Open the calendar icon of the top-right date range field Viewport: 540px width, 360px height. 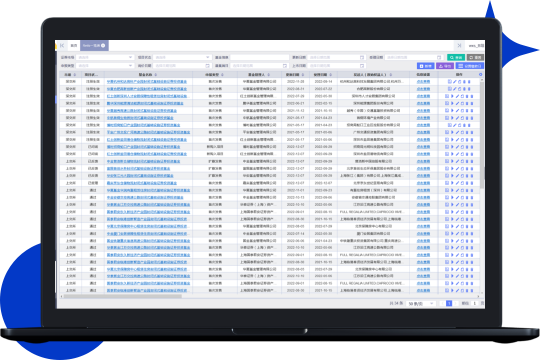[439, 58]
